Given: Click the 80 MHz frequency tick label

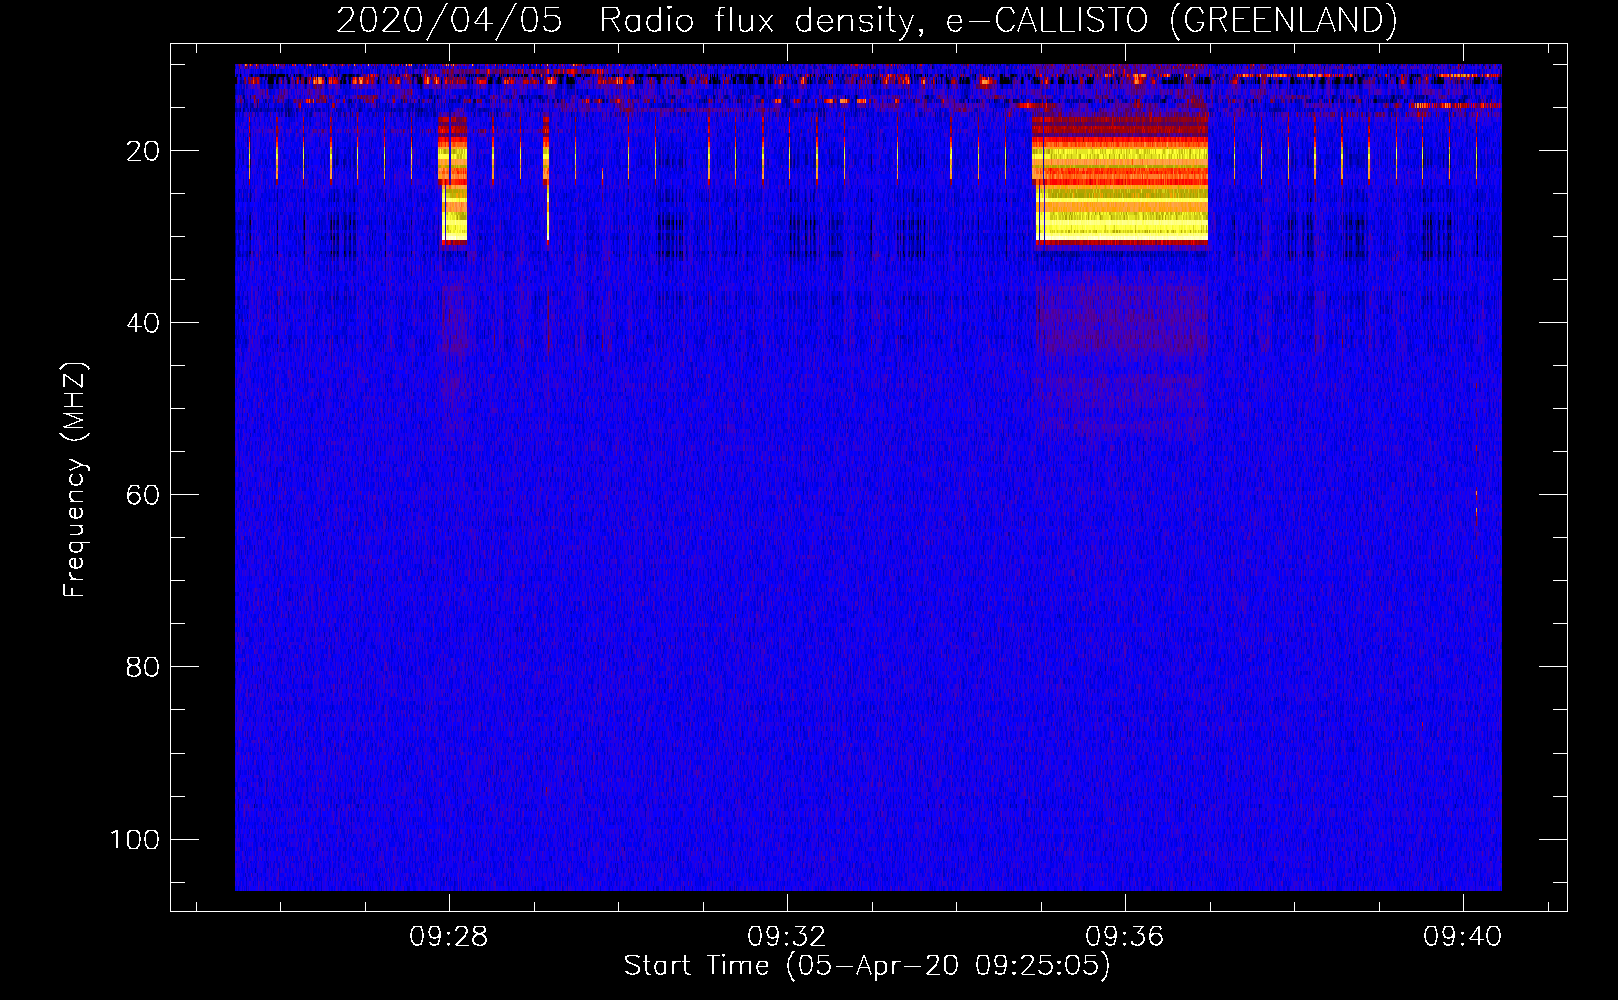Looking at the screenshot, I should (143, 667).
